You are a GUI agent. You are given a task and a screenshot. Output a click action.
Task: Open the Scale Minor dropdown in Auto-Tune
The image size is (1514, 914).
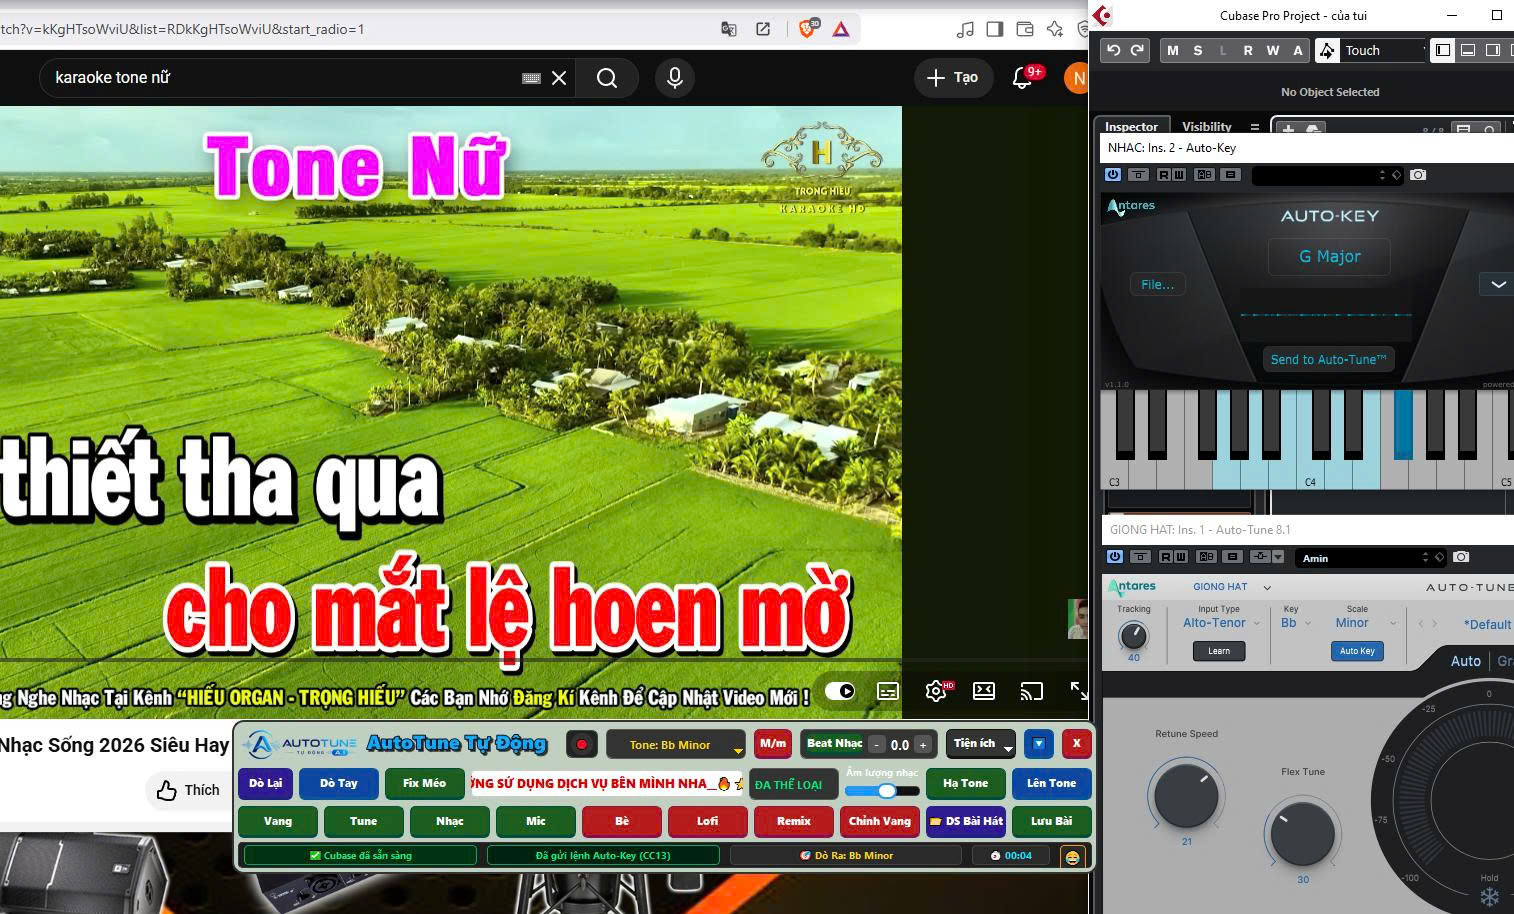pos(1366,623)
